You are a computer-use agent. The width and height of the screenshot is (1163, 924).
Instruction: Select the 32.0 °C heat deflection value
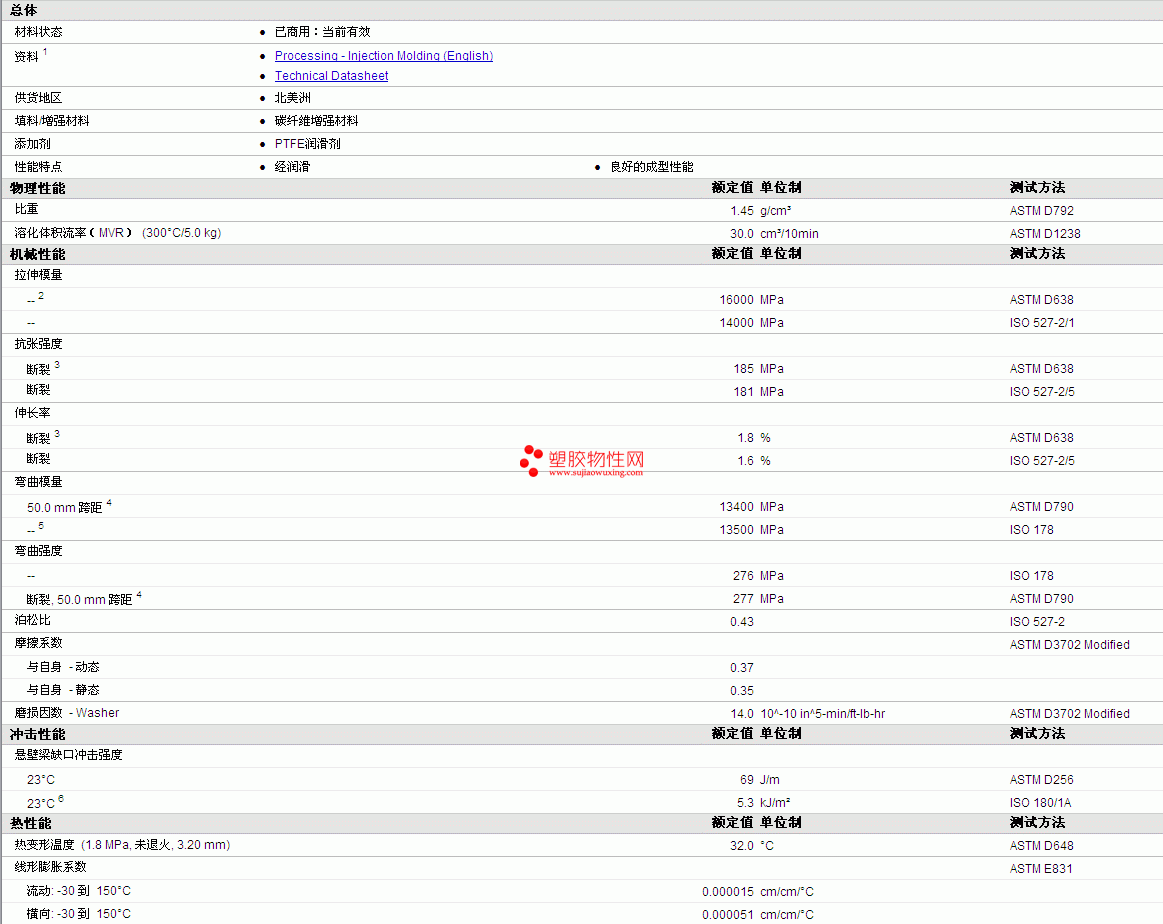[752, 845]
